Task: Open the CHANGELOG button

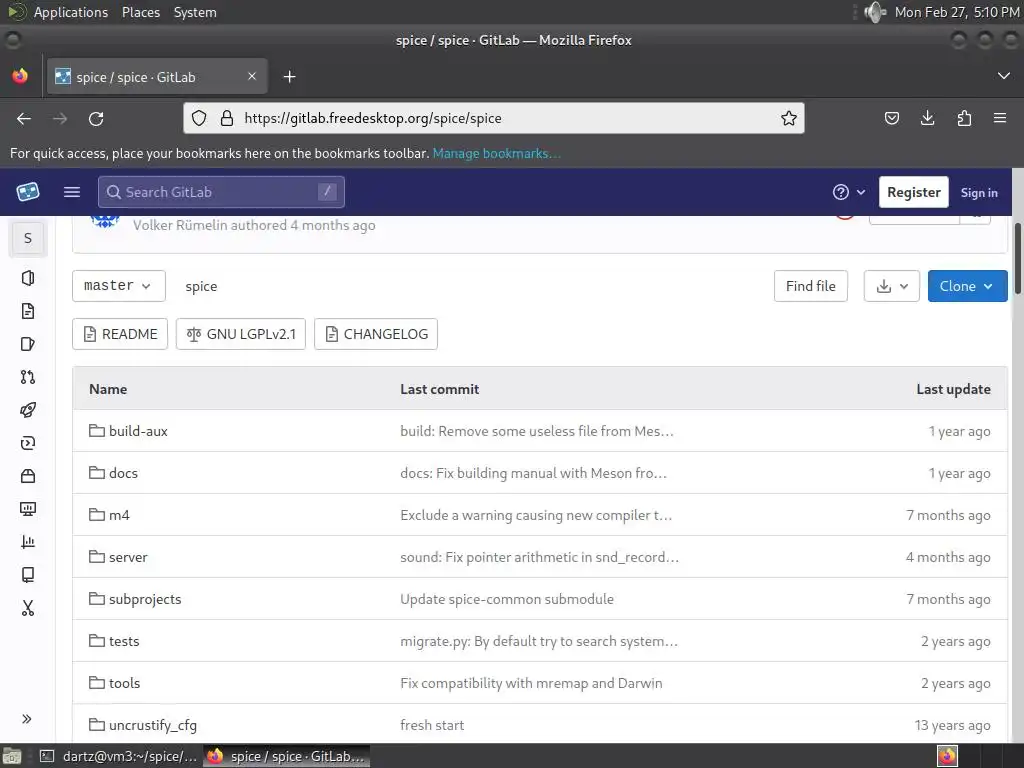Action: coord(376,334)
